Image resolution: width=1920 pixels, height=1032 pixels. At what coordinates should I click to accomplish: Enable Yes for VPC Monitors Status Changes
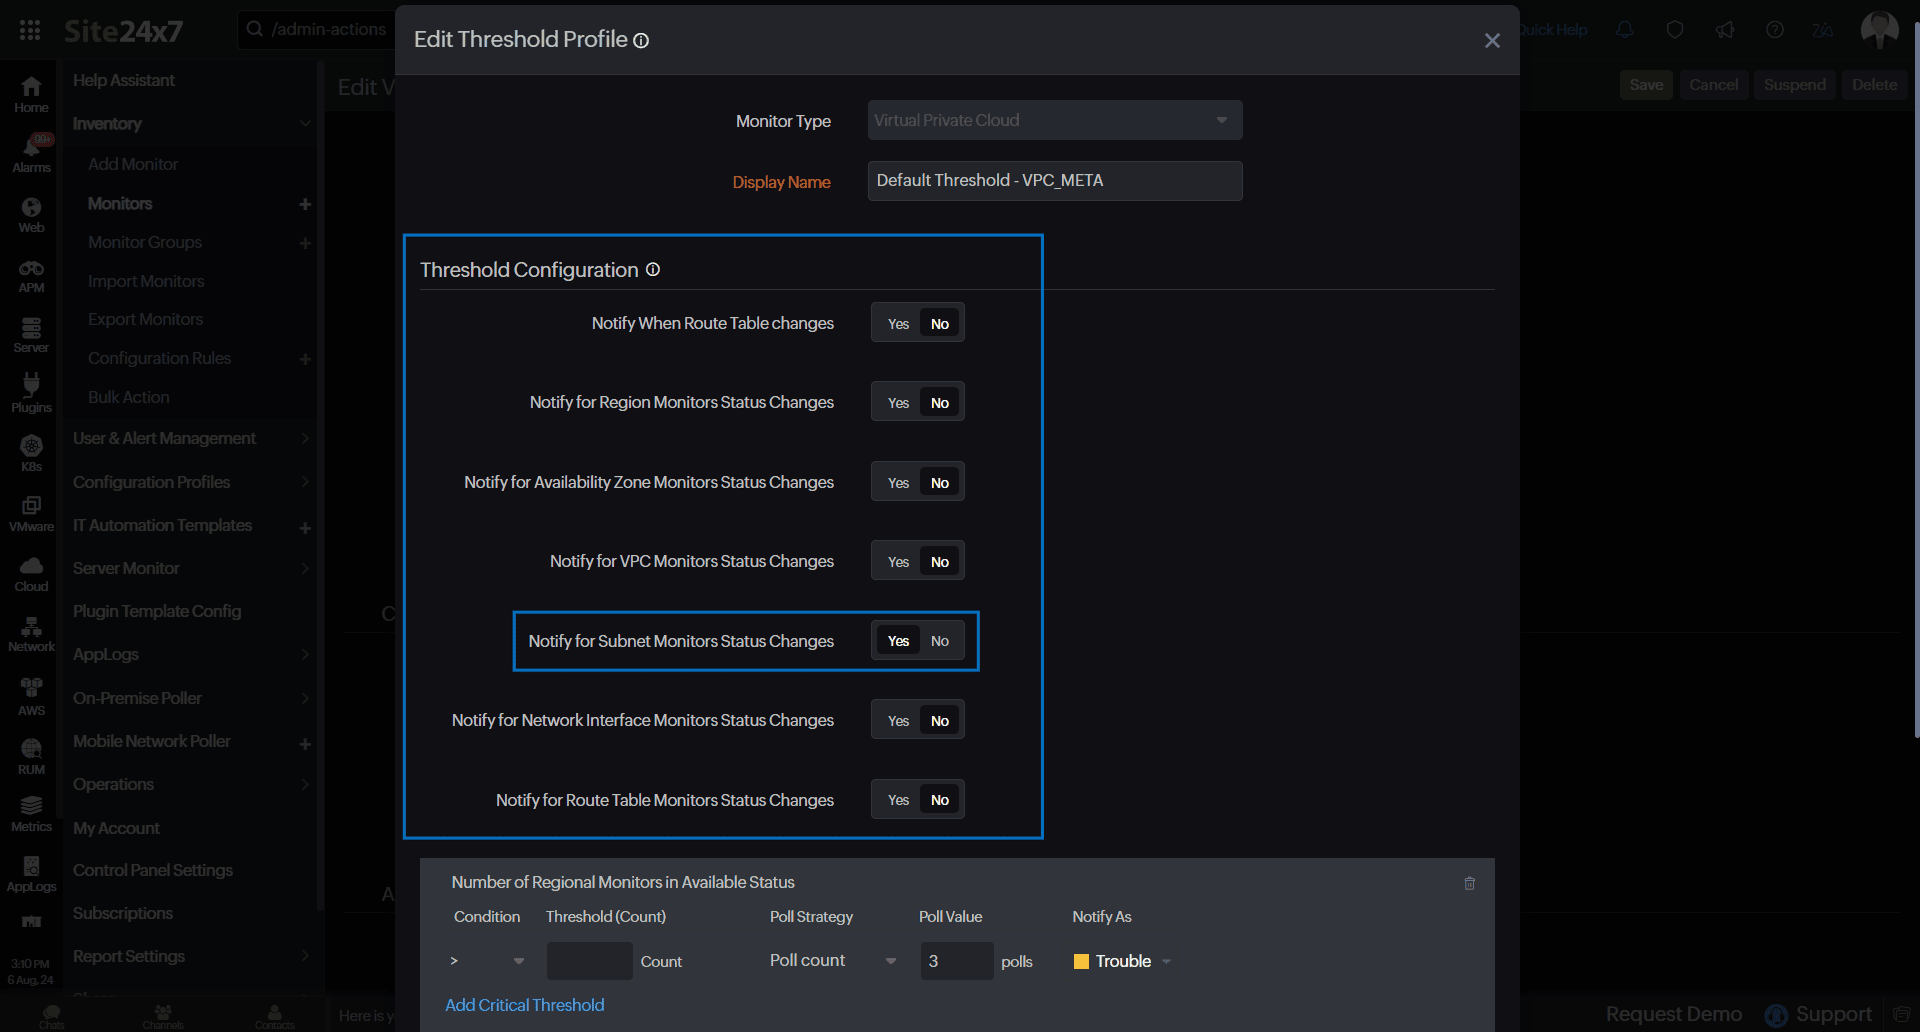(897, 562)
